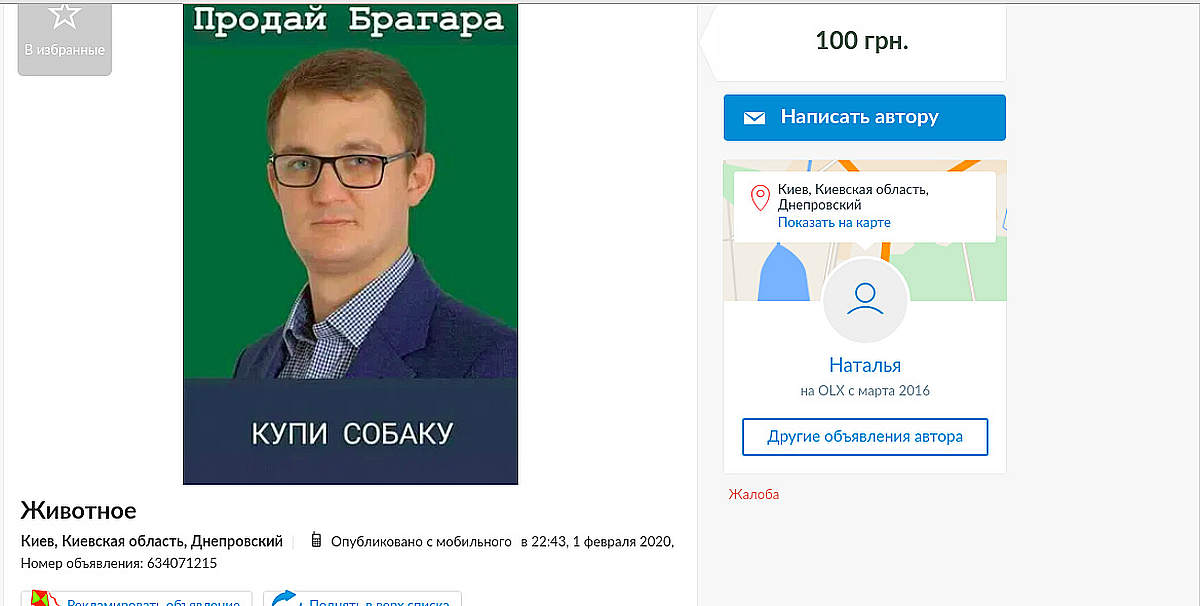The width and height of the screenshot is (1200, 606).
Task: Click 'Рекламировать объявление' button text
Action: click(x=153, y=602)
